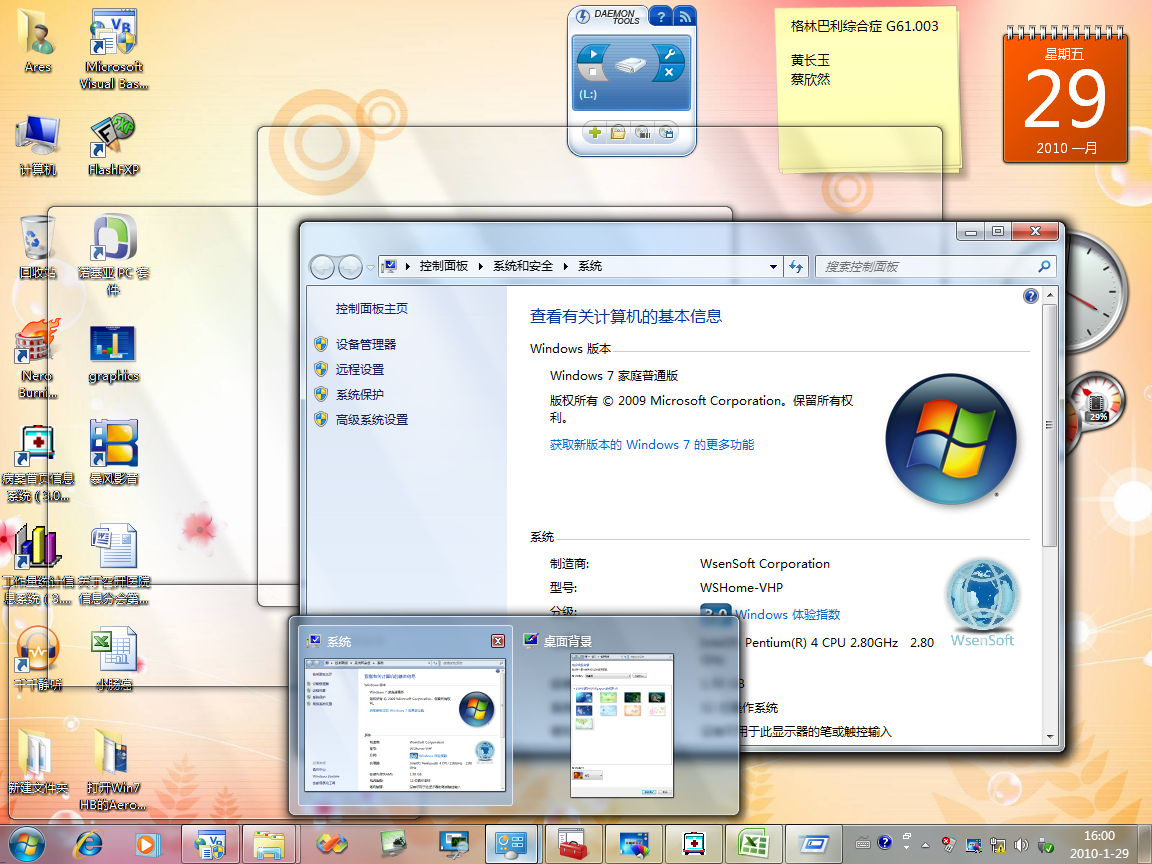Expand the address bar previous locations dropdown

coord(773,267)
